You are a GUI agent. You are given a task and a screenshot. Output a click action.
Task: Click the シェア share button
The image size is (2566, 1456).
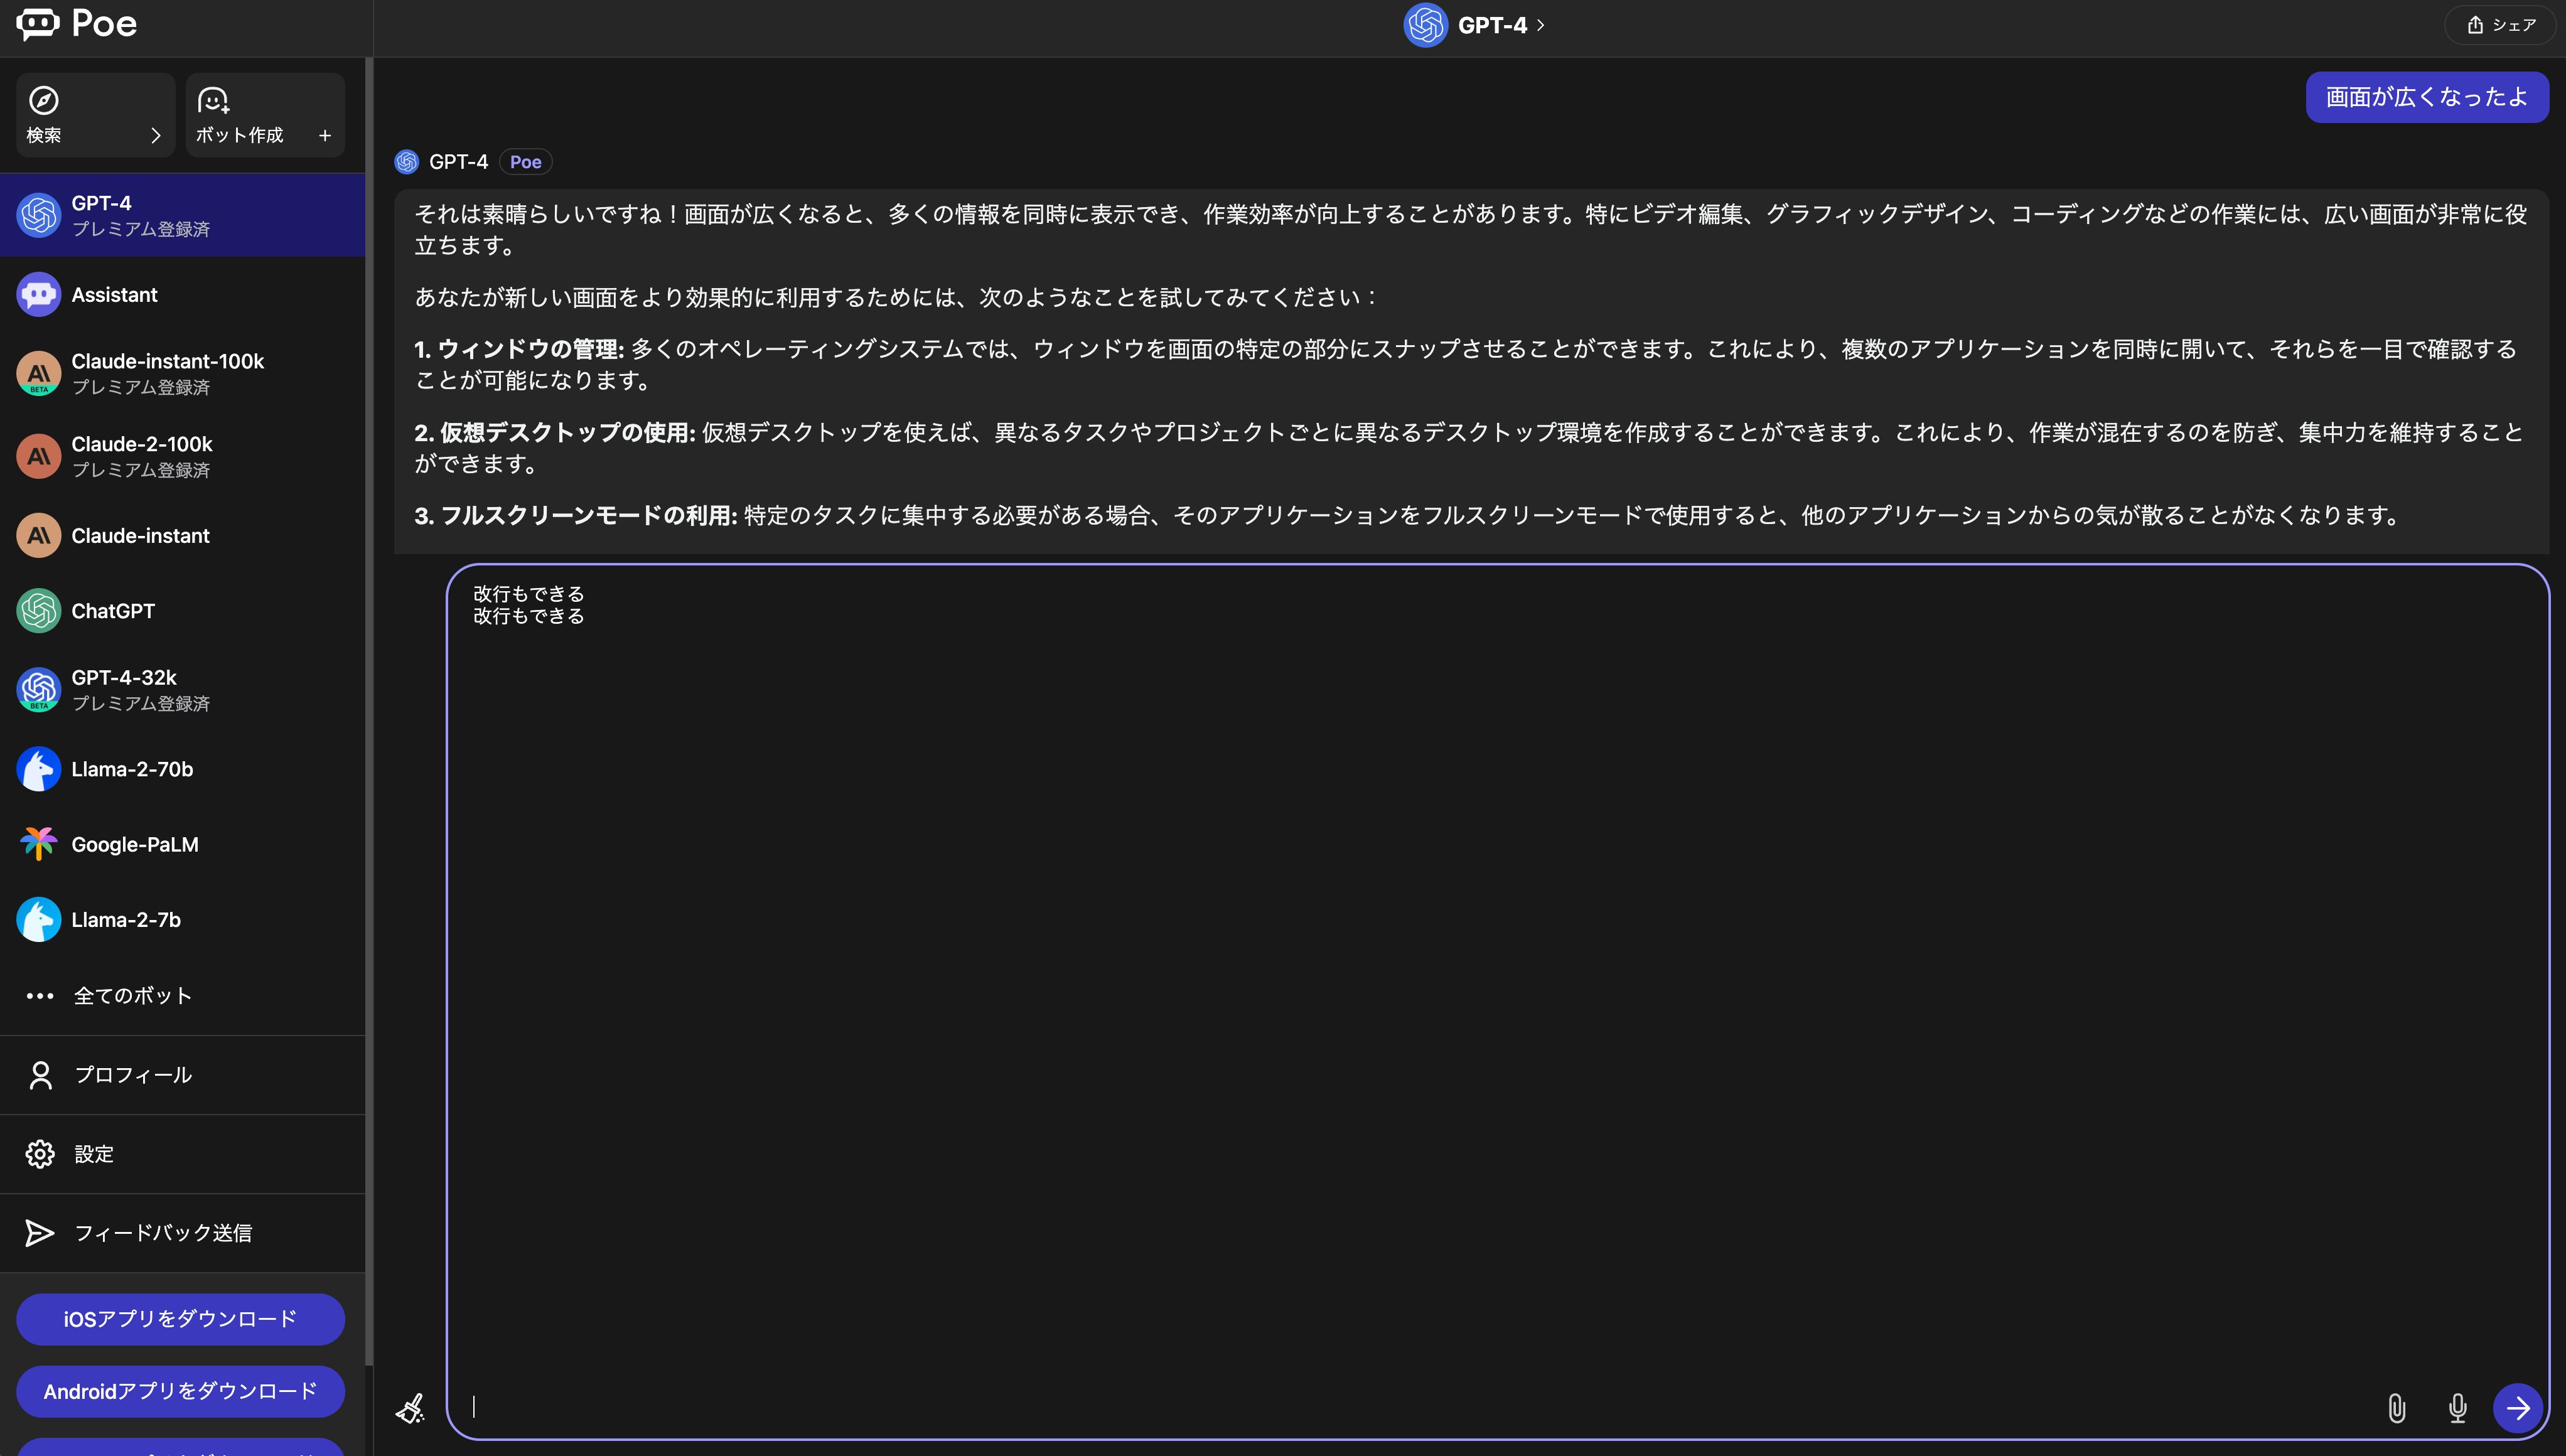coord(2499,25)
